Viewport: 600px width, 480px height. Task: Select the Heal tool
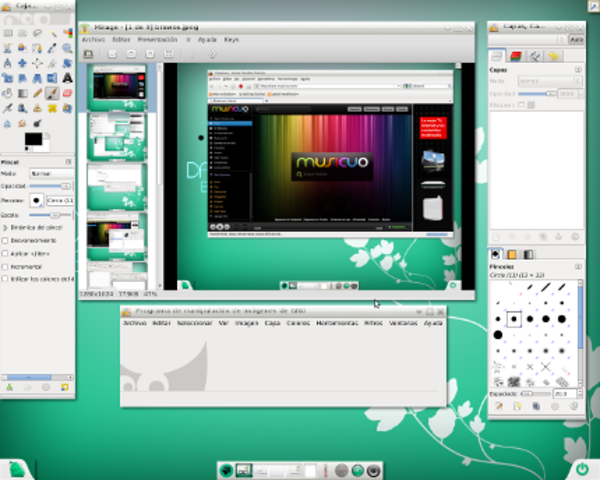[x=52, y=108]
